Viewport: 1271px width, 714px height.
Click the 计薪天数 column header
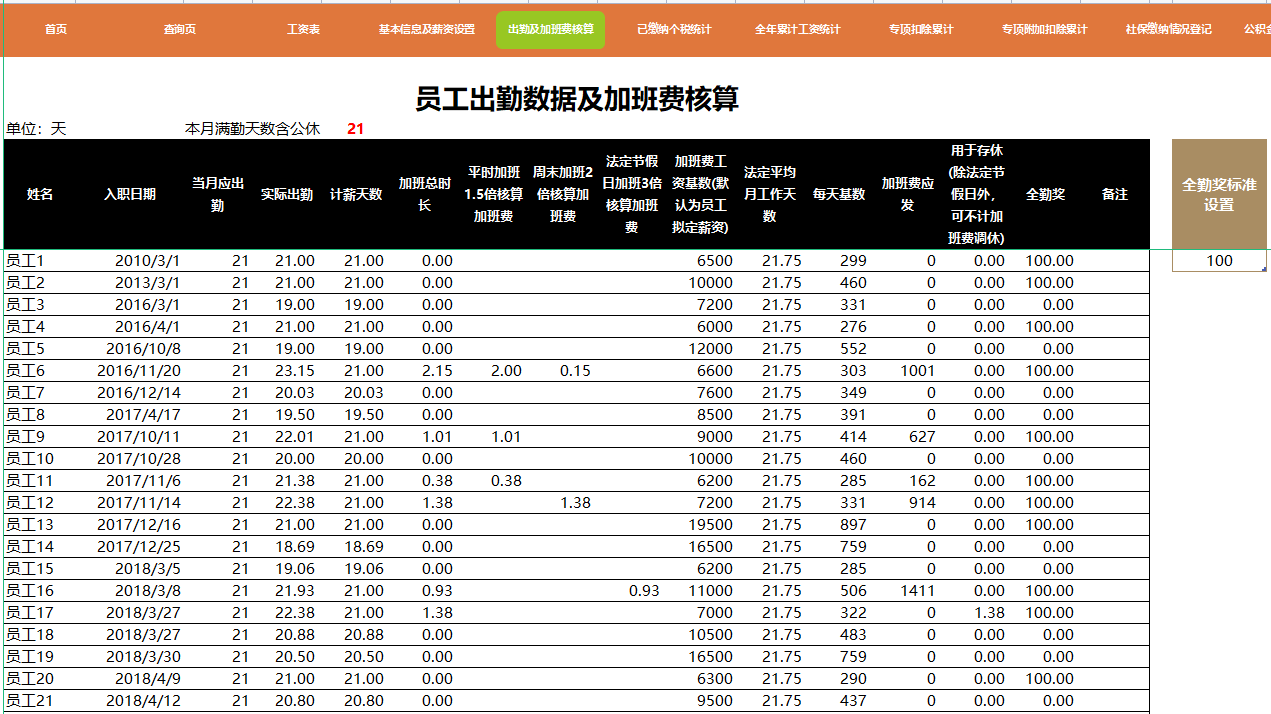tap(356, 194)
